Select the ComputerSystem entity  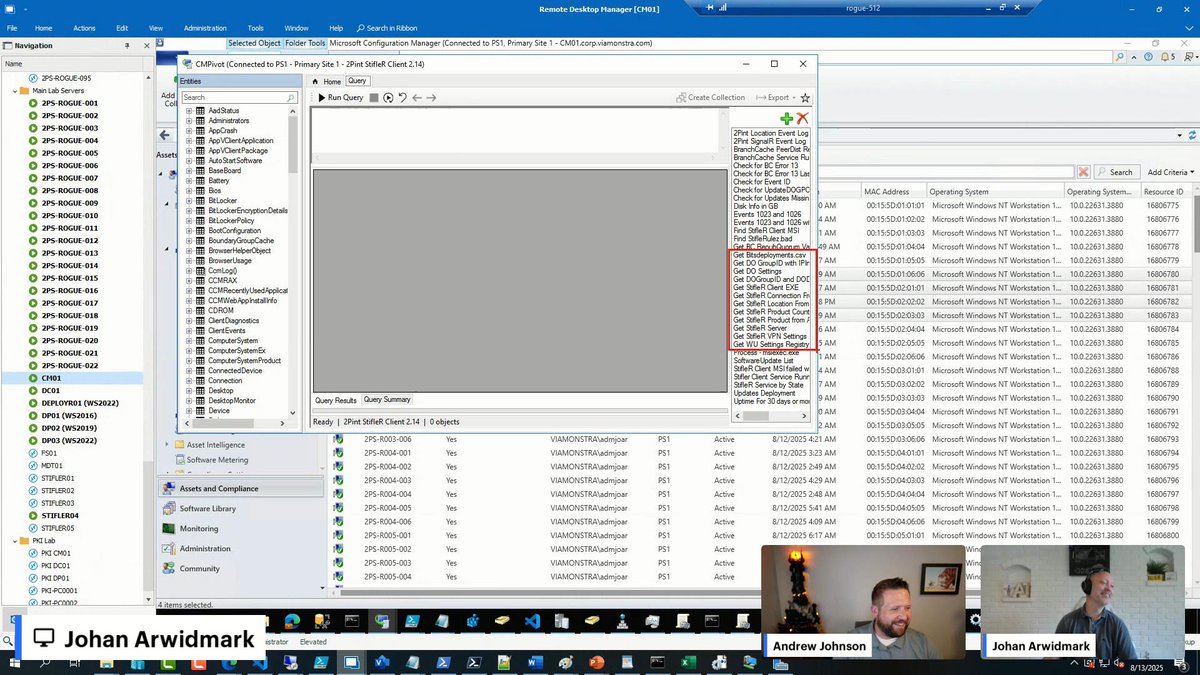[233, 341]
